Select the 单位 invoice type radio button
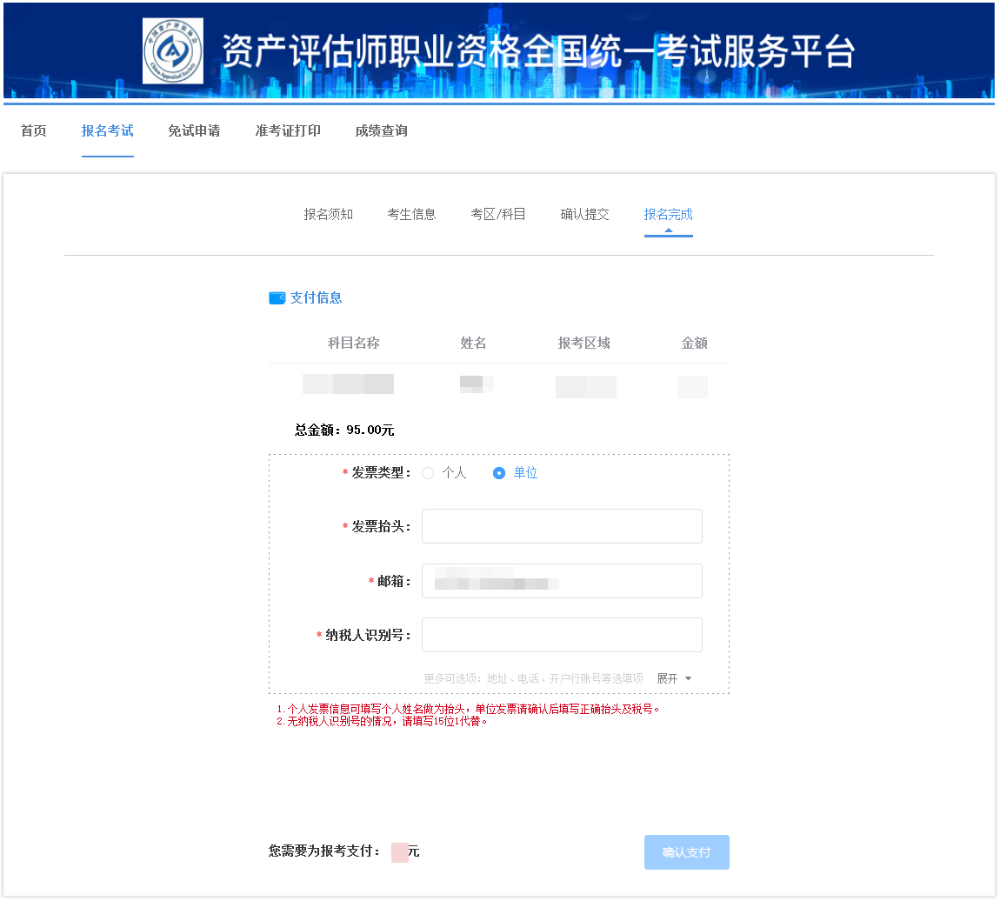The height and width of the screenshot is (901, 1000). click(497, 473)
